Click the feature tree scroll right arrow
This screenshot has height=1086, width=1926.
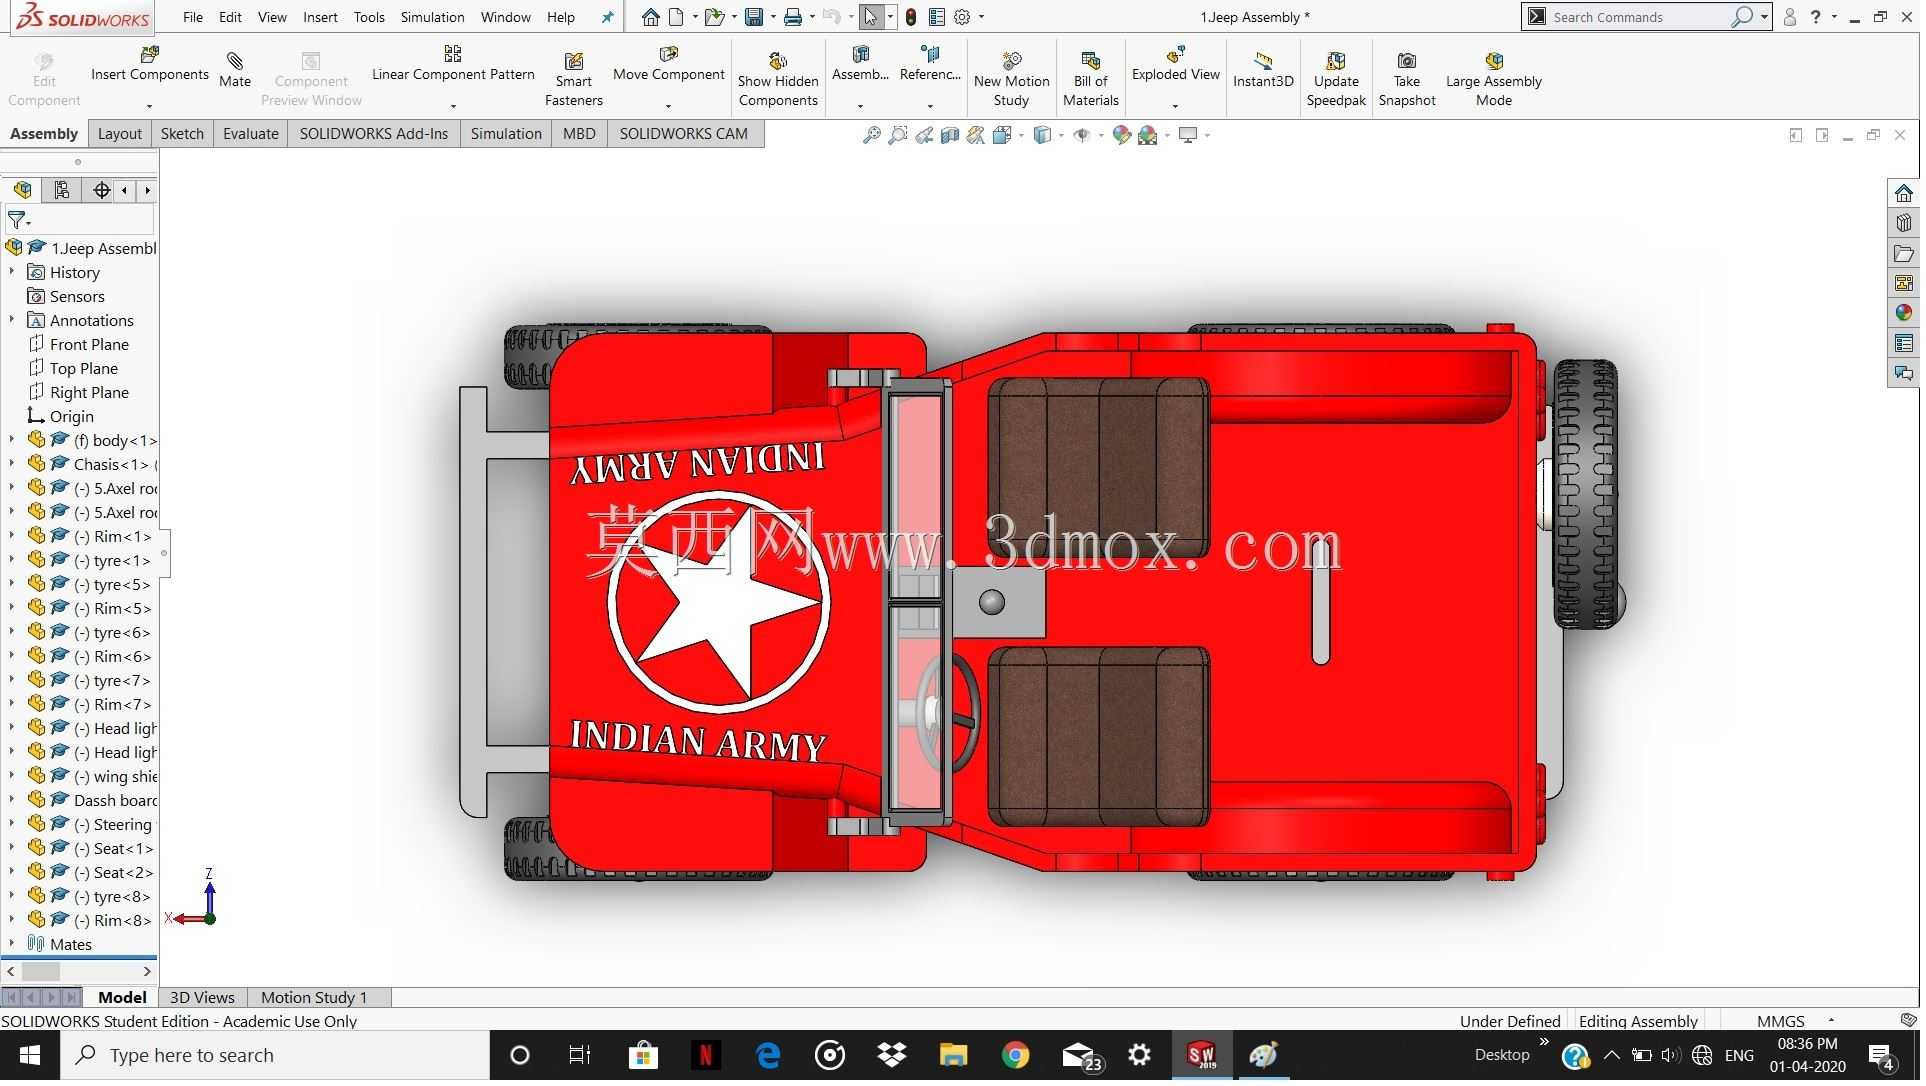(147, 971)
